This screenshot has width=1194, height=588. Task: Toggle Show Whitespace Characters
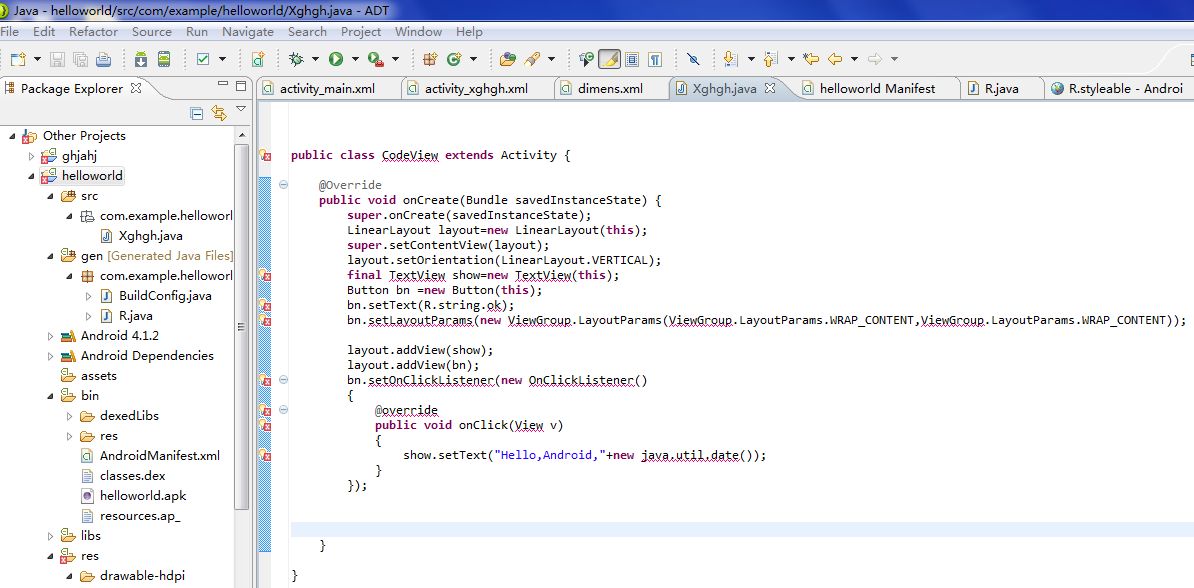click(655, 59)
